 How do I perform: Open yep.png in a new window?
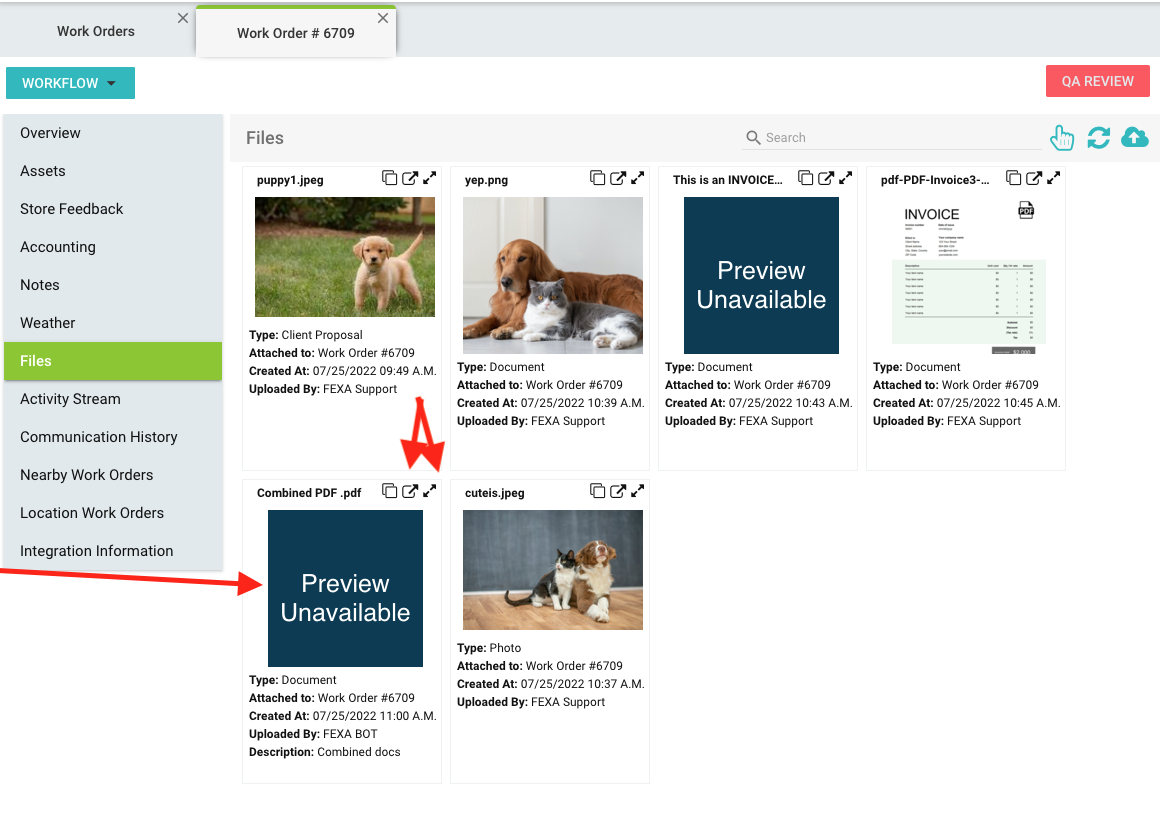pyautogui.click(x=618, y=178)
